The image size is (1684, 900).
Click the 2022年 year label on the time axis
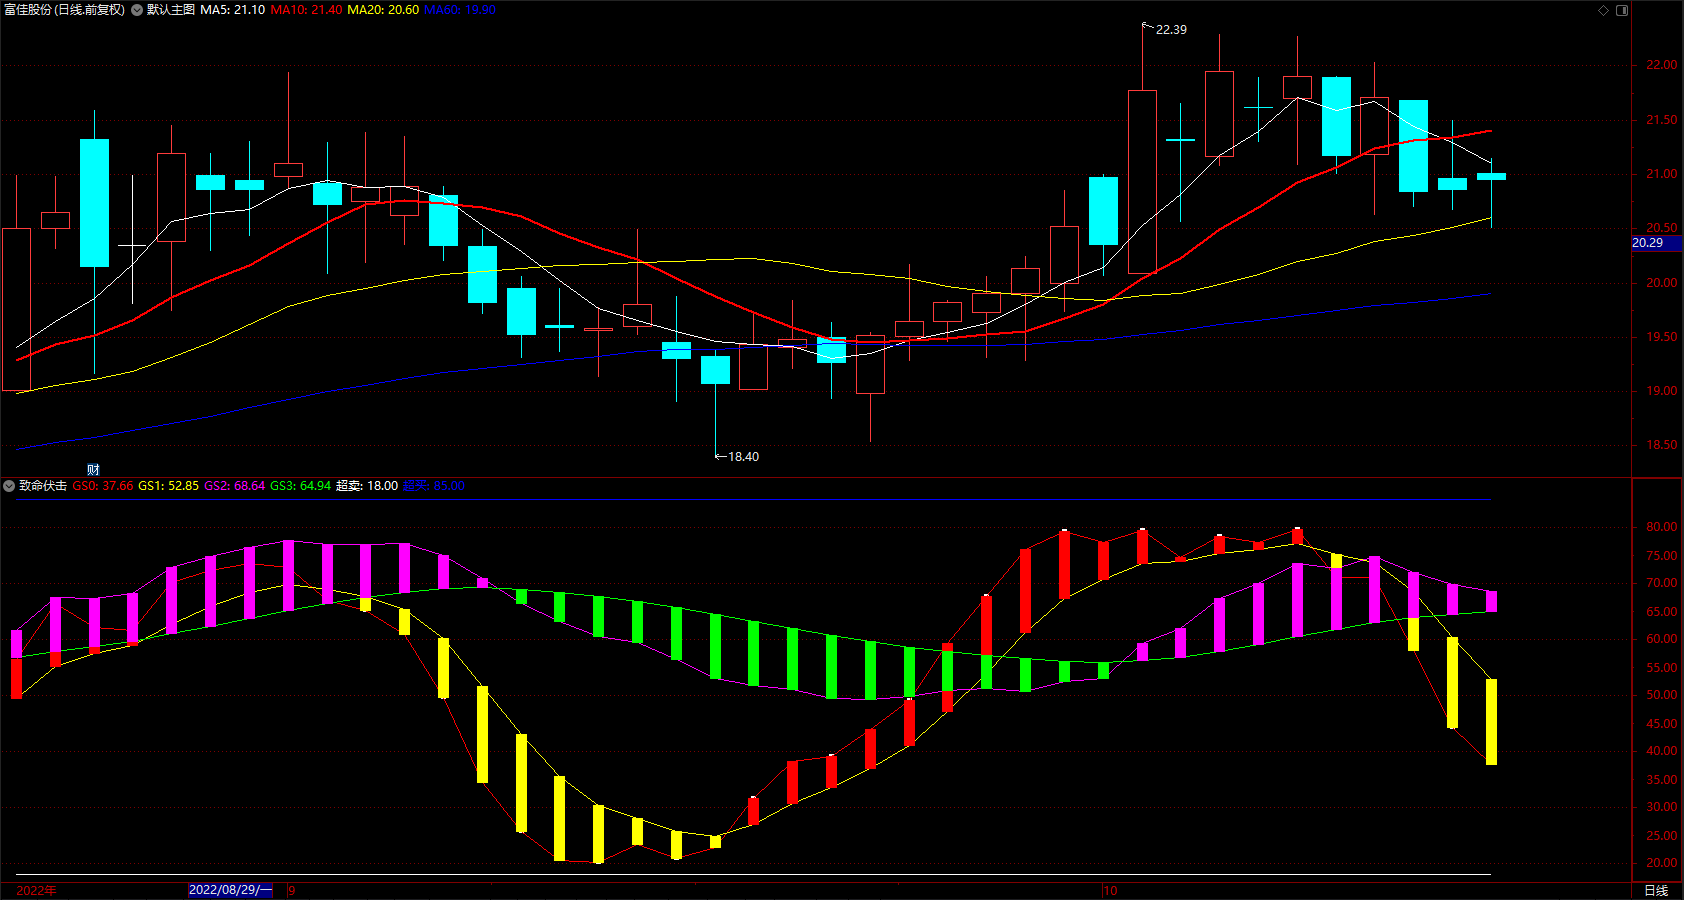[37, 890]
